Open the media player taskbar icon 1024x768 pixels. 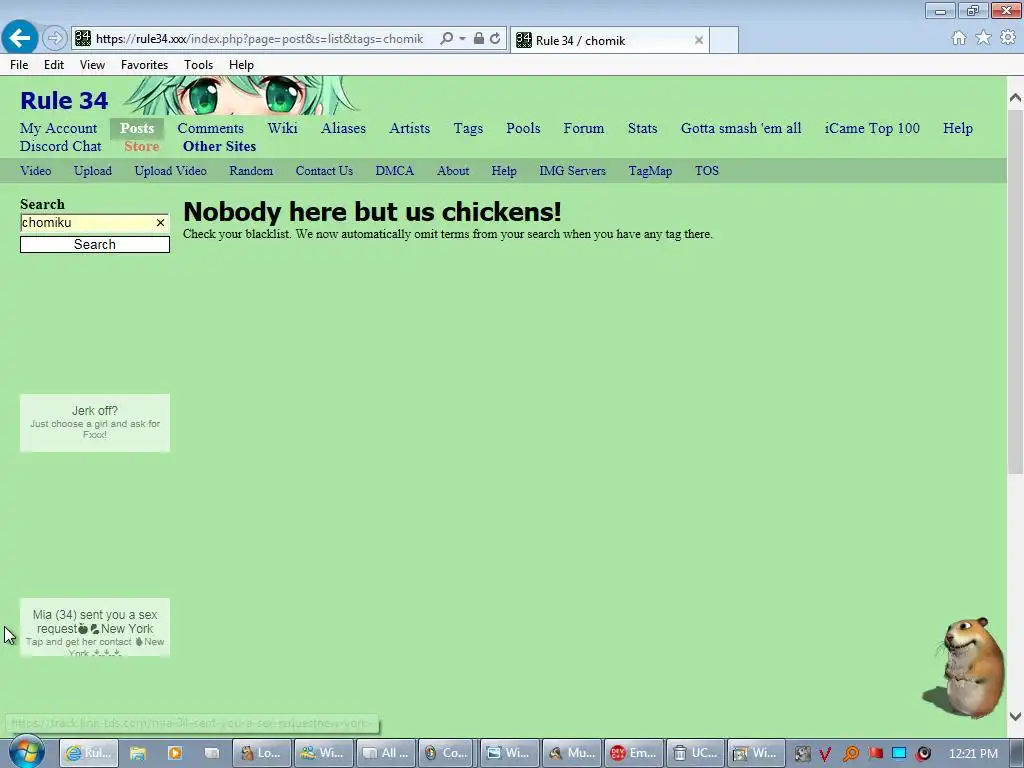(x=174, y=753)
